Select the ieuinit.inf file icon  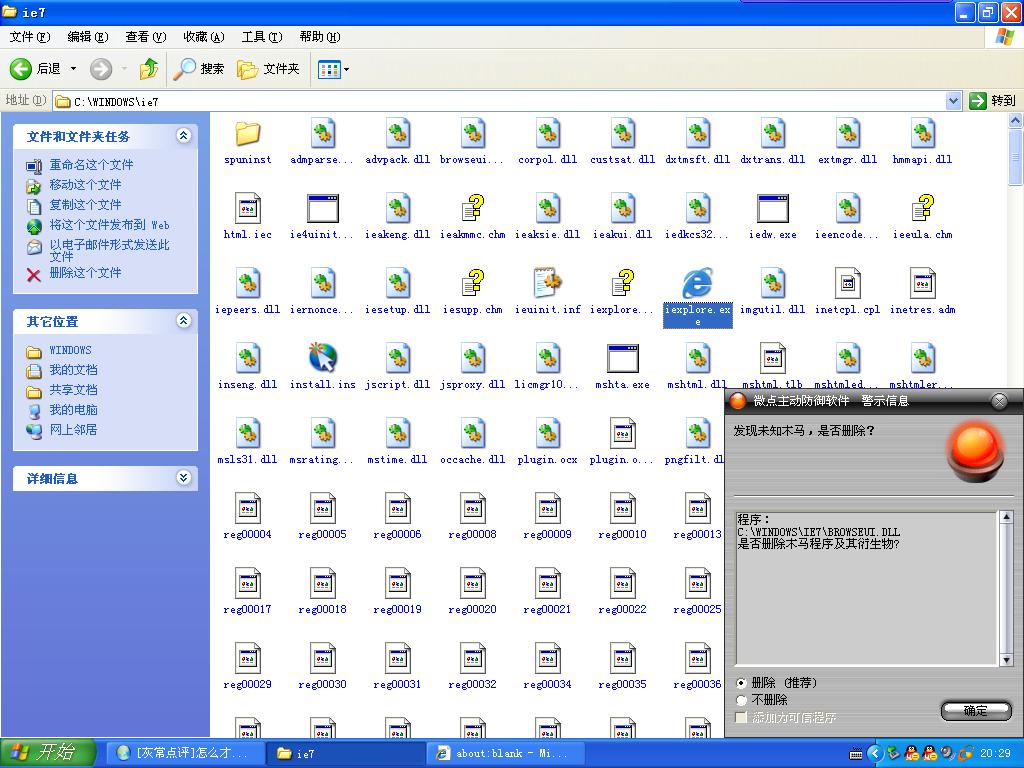coord(547,283)
